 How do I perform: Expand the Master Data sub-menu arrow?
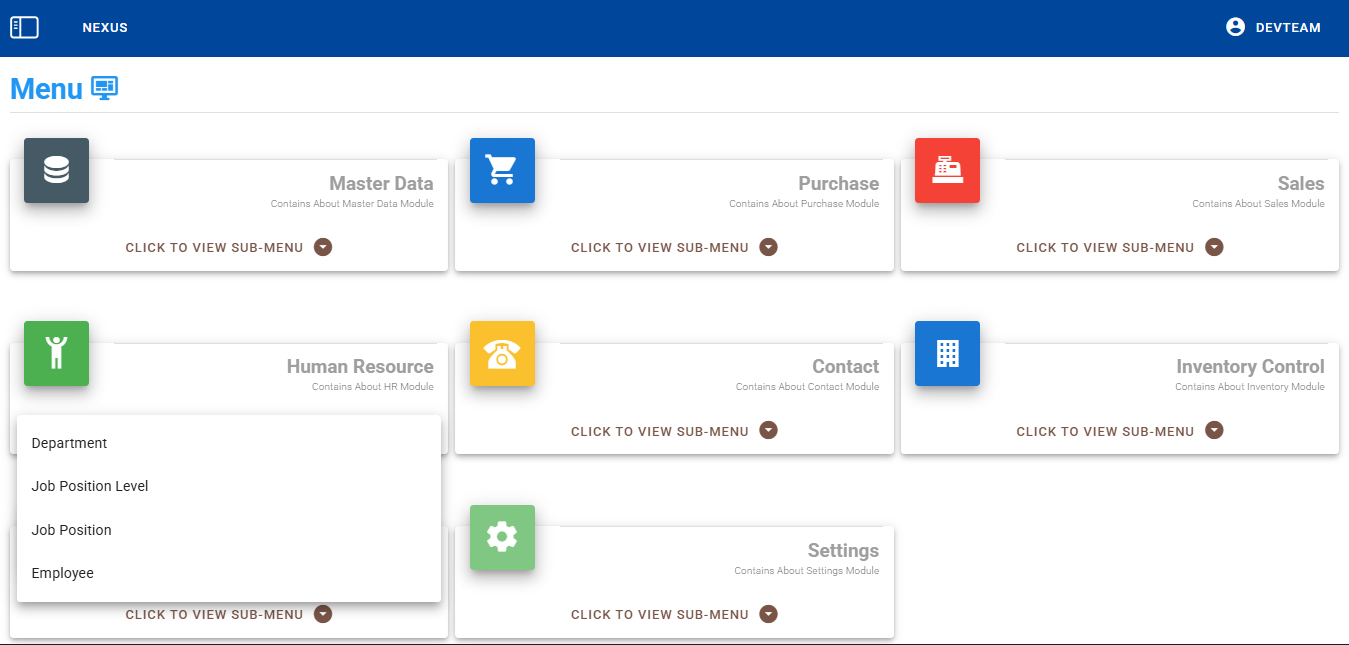tap(323, 247)
